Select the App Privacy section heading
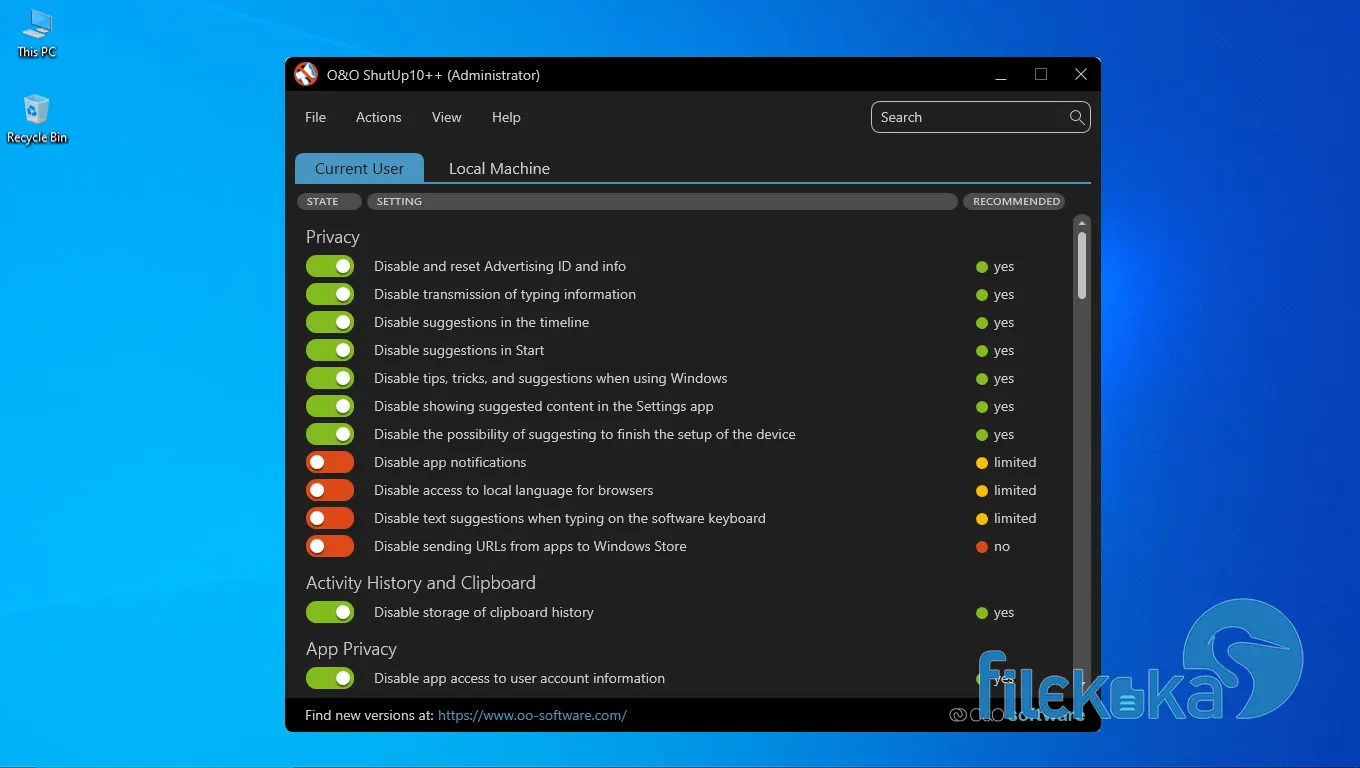 point(351,649)
